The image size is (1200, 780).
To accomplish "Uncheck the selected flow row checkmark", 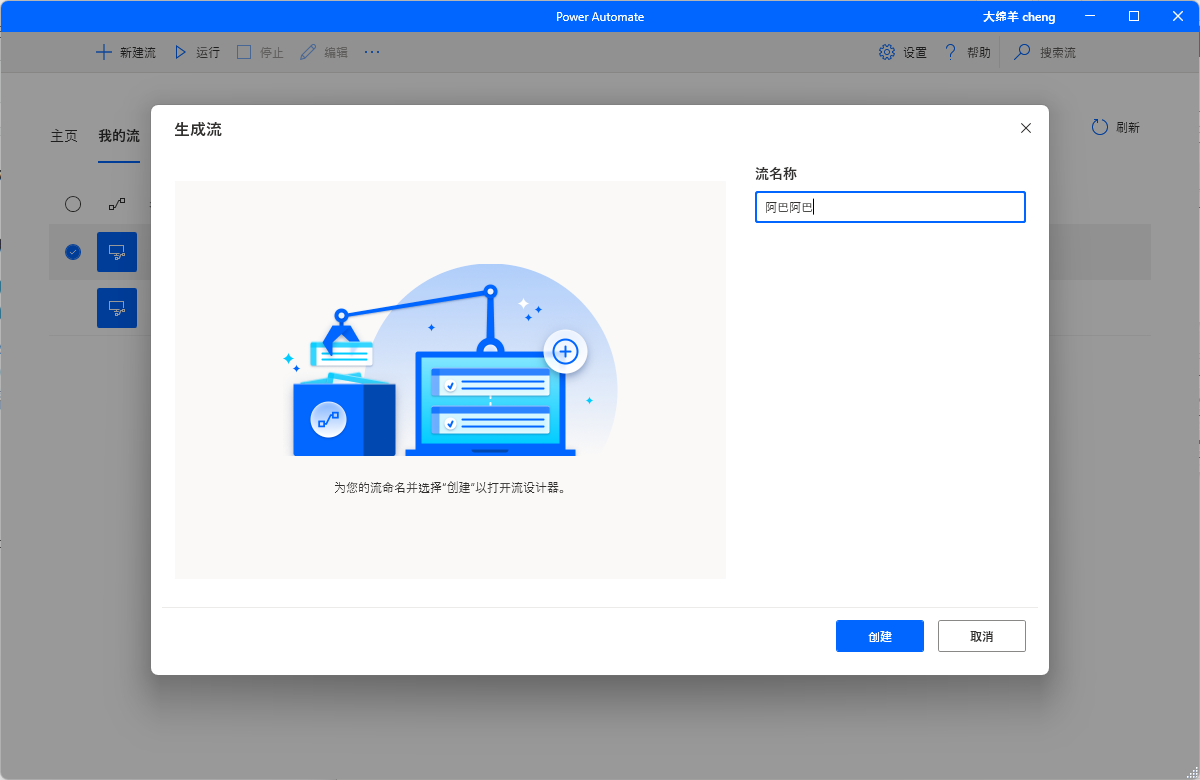I will (73, 252).
